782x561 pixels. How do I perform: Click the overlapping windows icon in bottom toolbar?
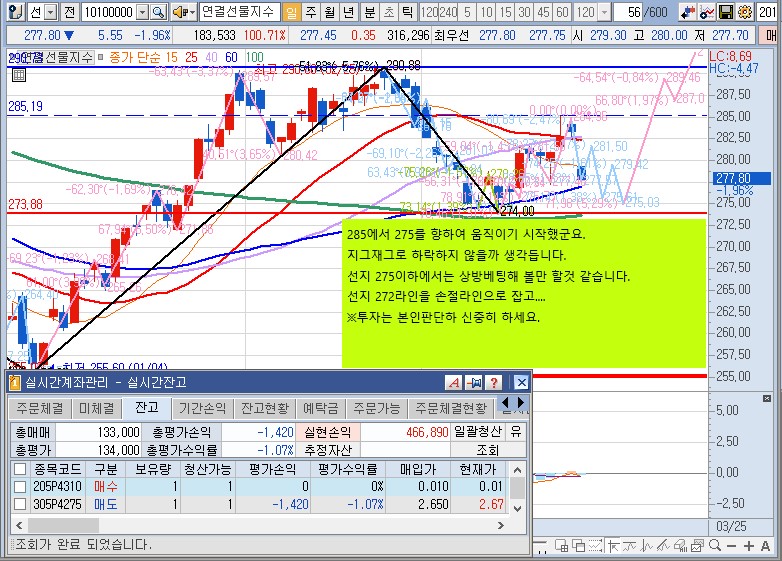pyautogui.click(x=579, y=546)
